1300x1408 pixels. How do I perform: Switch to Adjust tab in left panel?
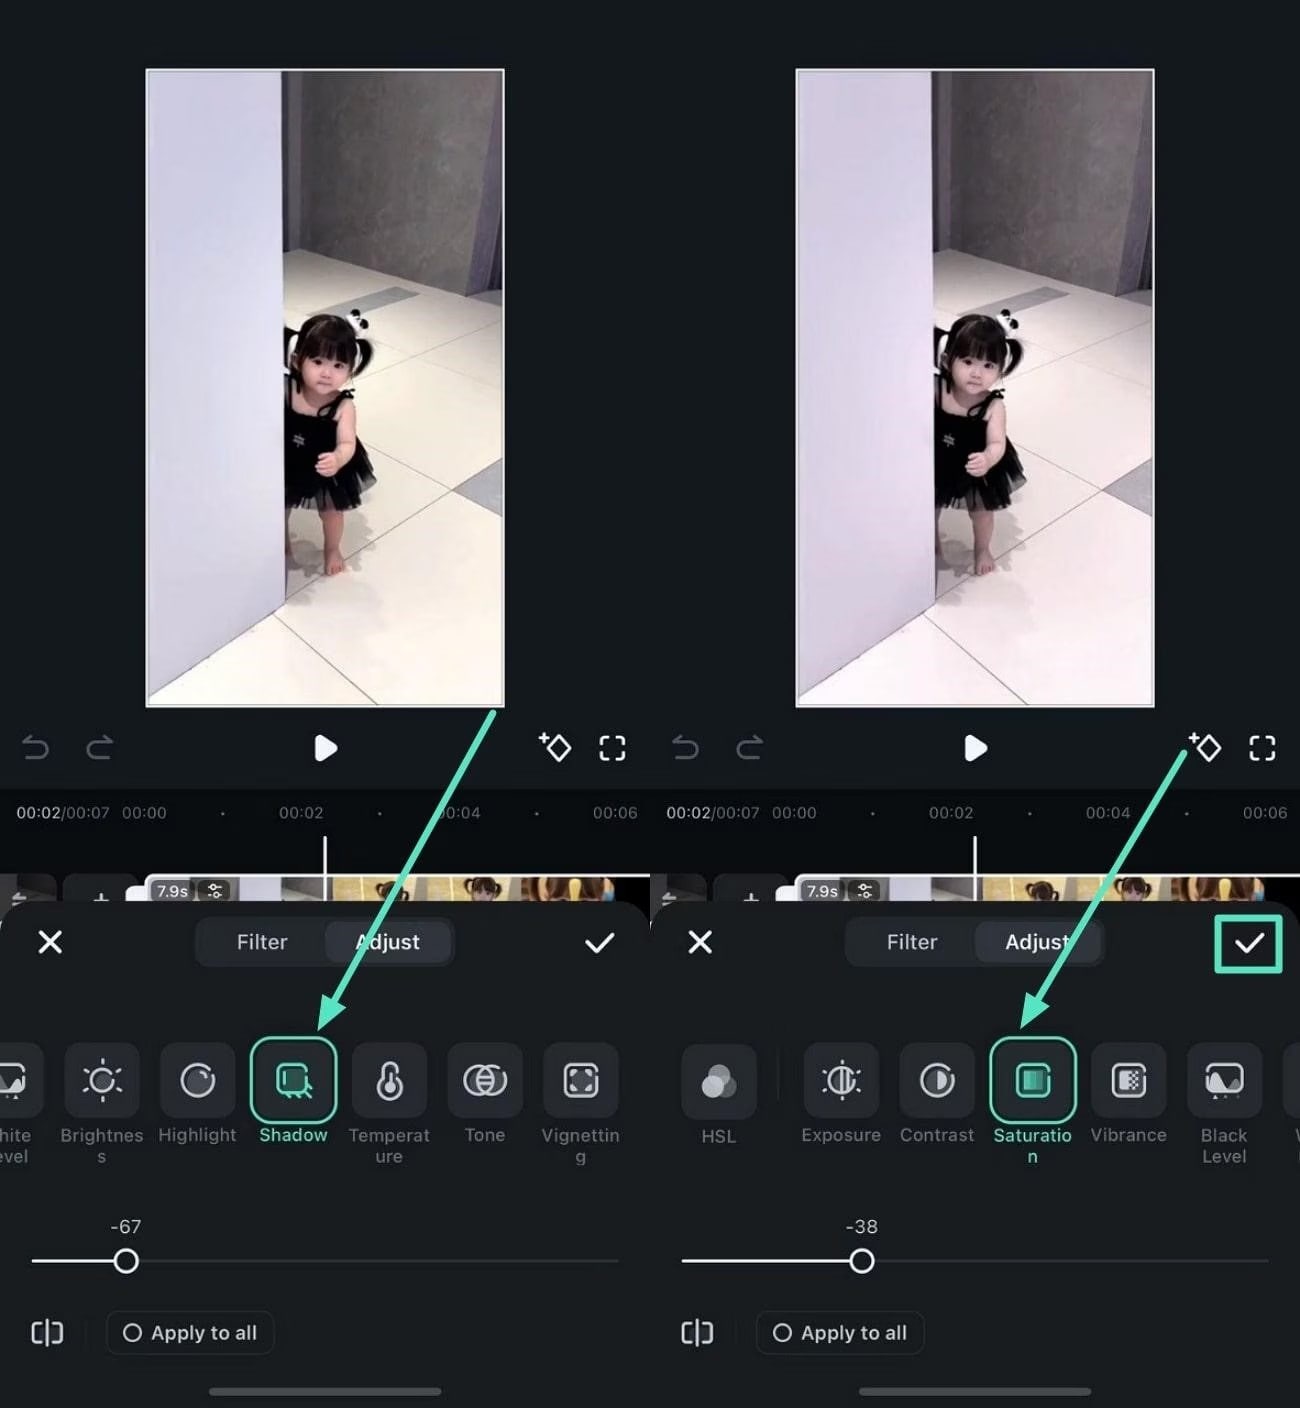point(388,942)
